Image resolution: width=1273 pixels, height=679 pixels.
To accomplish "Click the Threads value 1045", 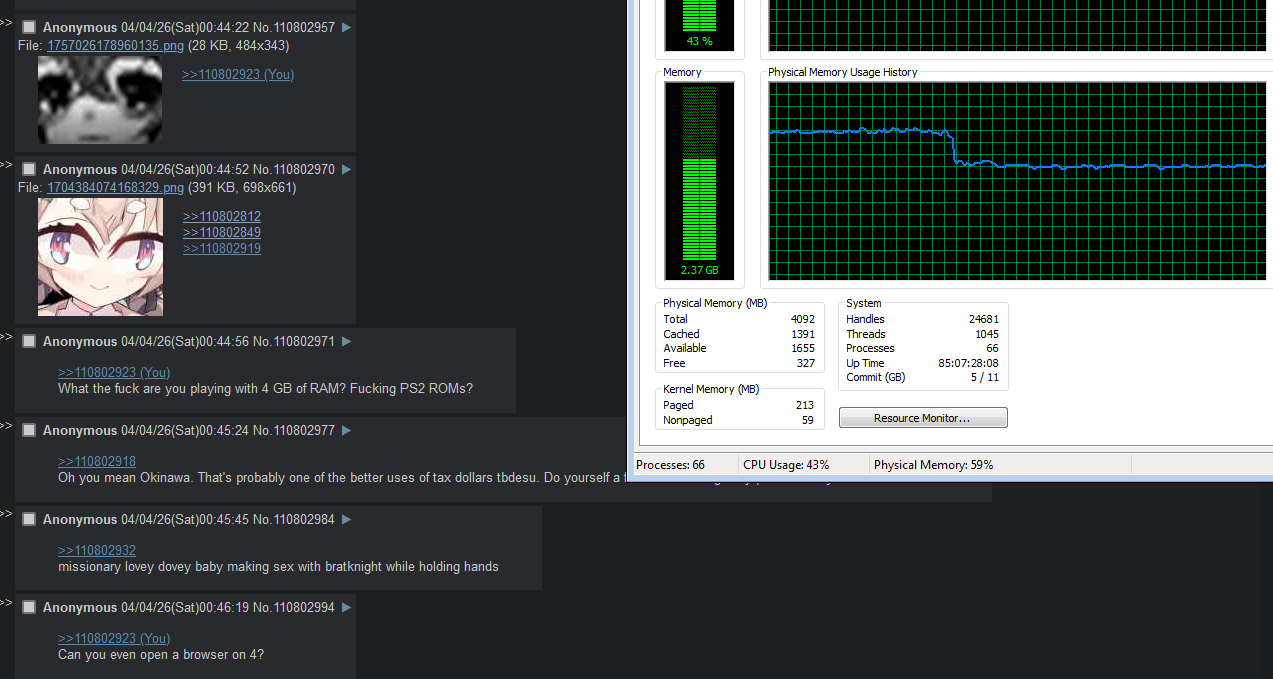I will [x=986, y=334].
